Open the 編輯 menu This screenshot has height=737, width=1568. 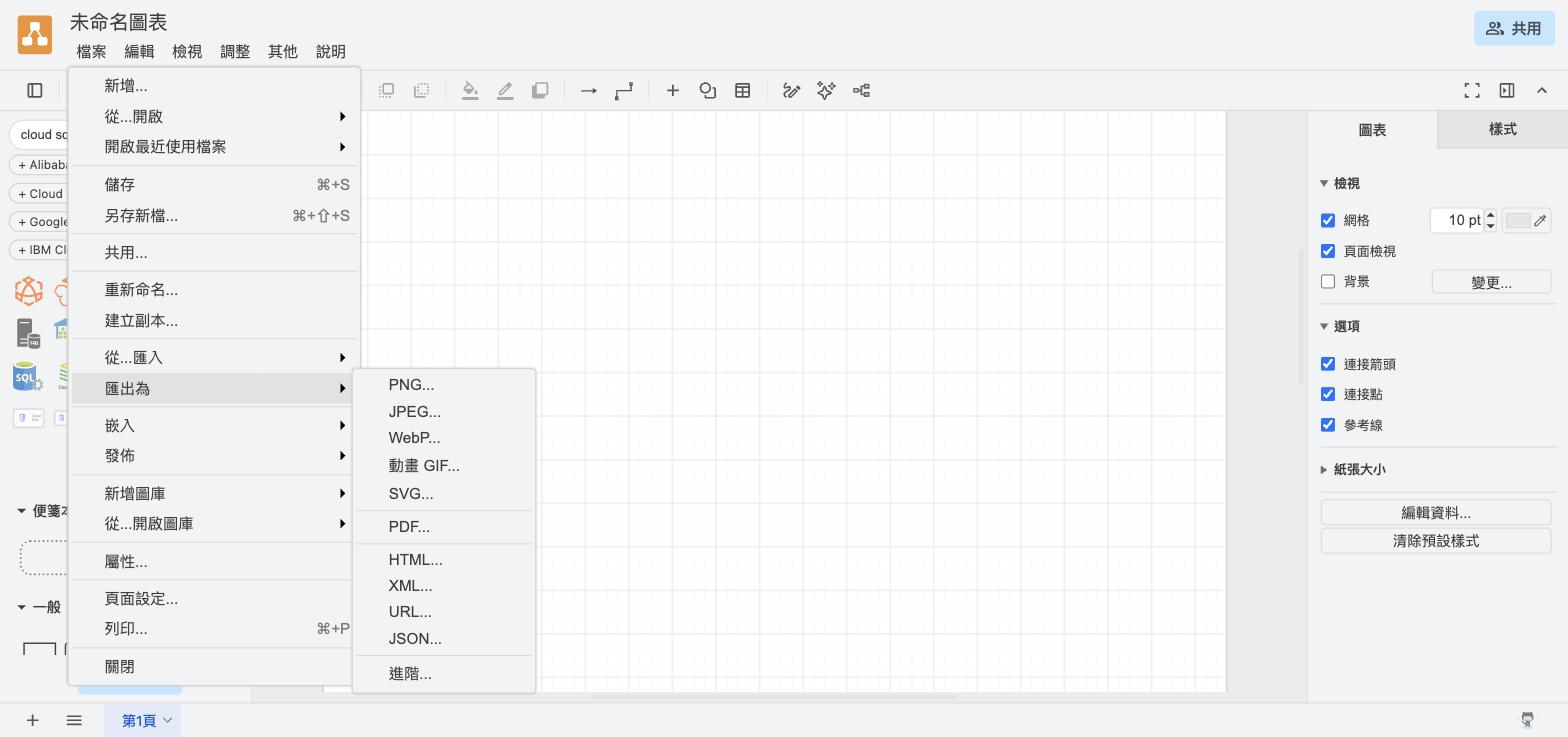(139, 51)
